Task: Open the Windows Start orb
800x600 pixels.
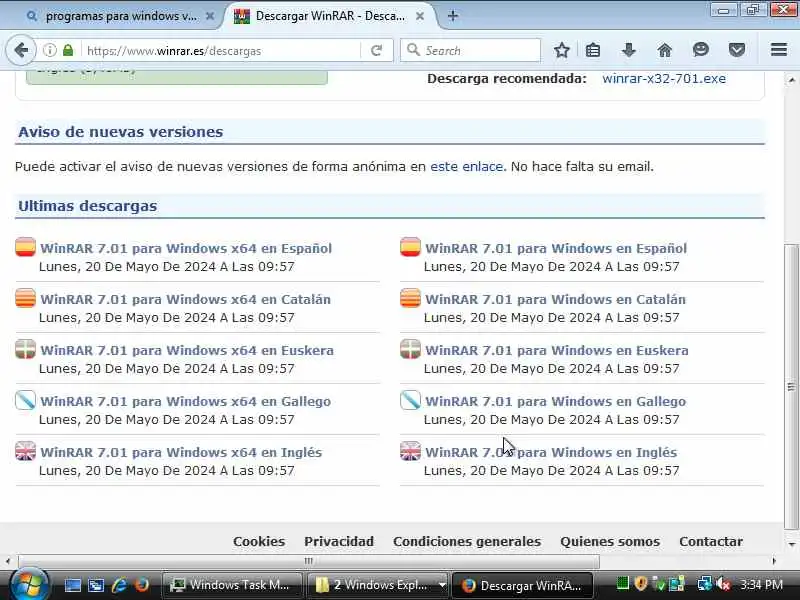Action: pyautogui.click(x=29, y=584)
